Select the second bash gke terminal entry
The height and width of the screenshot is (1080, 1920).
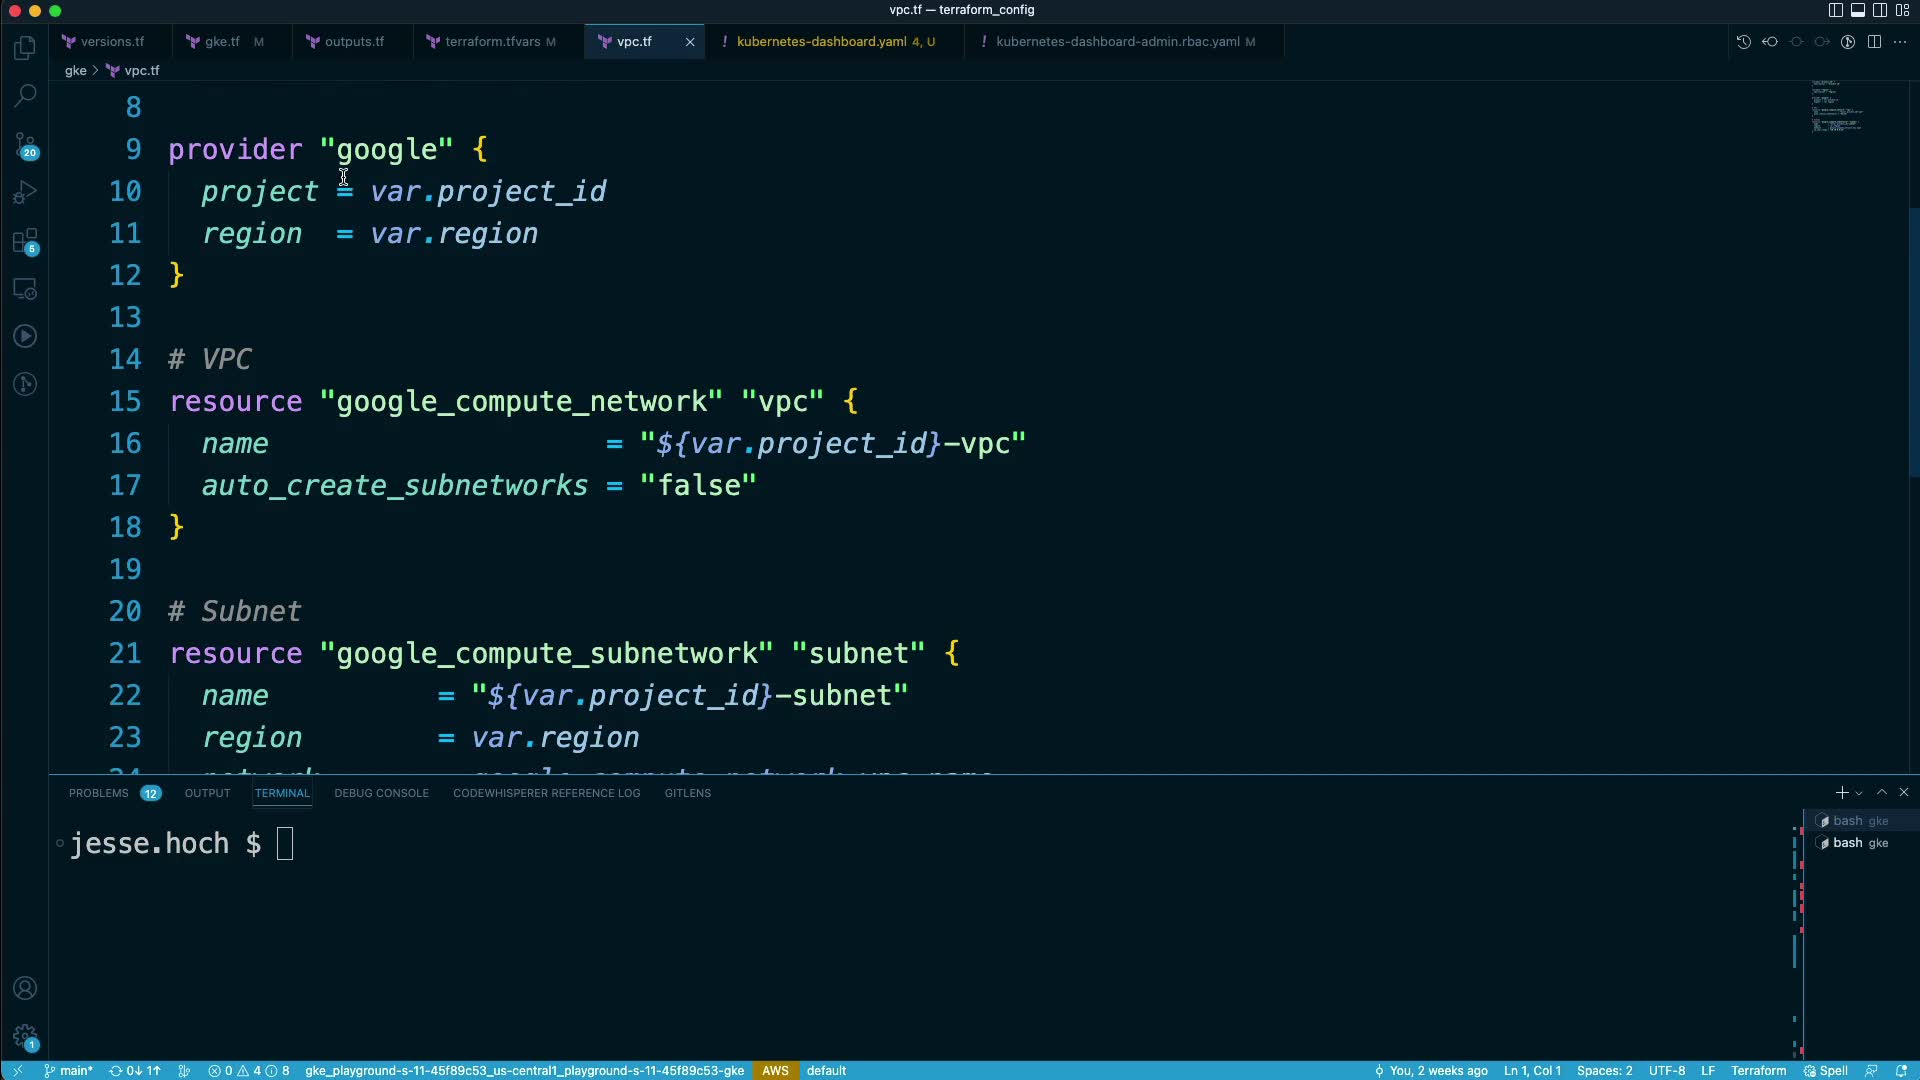point(1858,843)
